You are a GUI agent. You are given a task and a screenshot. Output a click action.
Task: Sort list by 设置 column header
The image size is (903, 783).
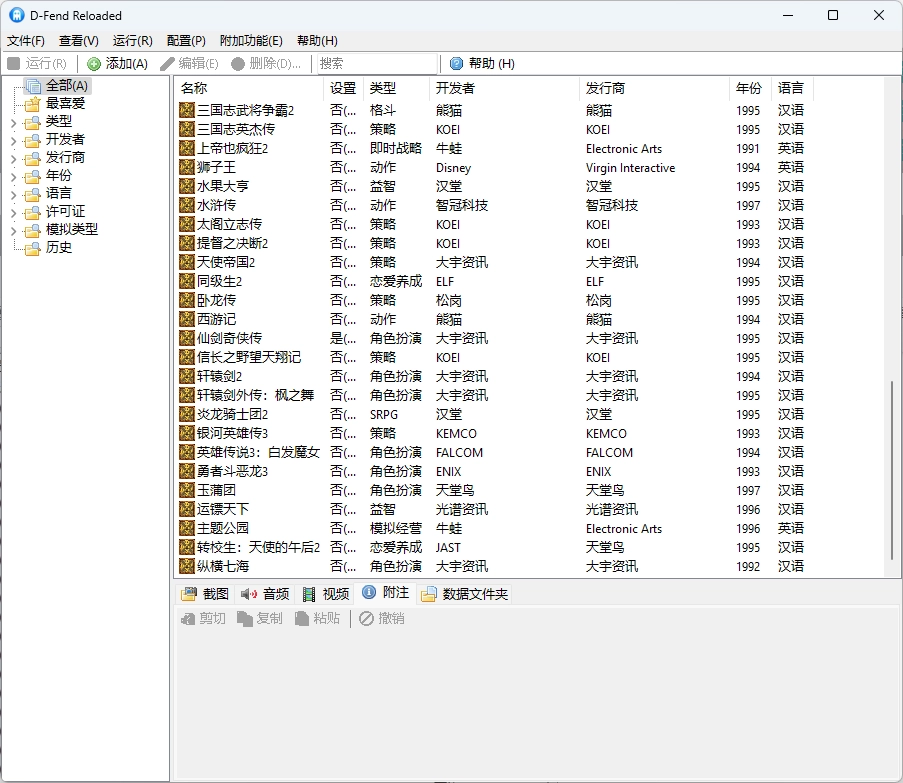point(343,89)
